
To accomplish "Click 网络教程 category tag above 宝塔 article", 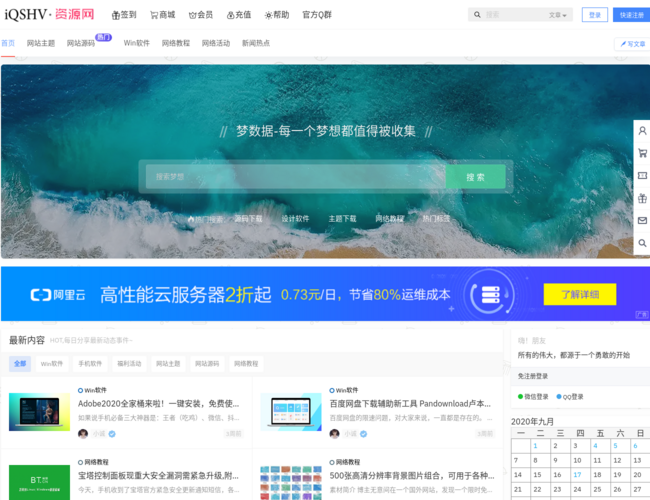I will click(x=93, y=462).
